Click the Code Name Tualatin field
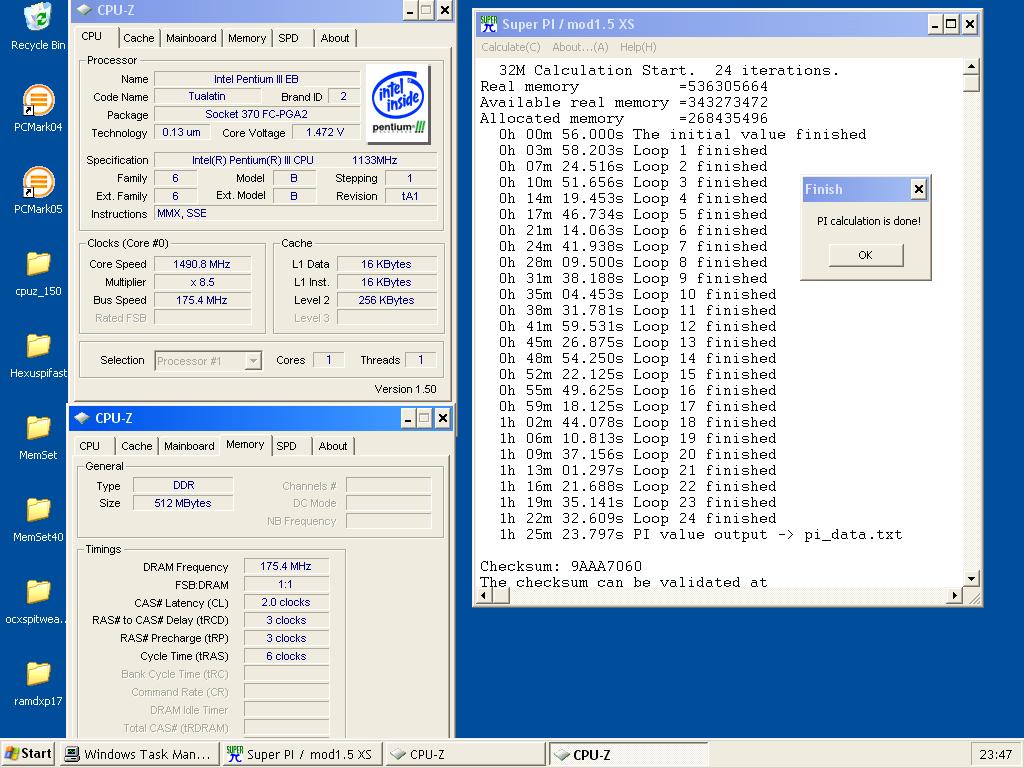 [207, 96]
